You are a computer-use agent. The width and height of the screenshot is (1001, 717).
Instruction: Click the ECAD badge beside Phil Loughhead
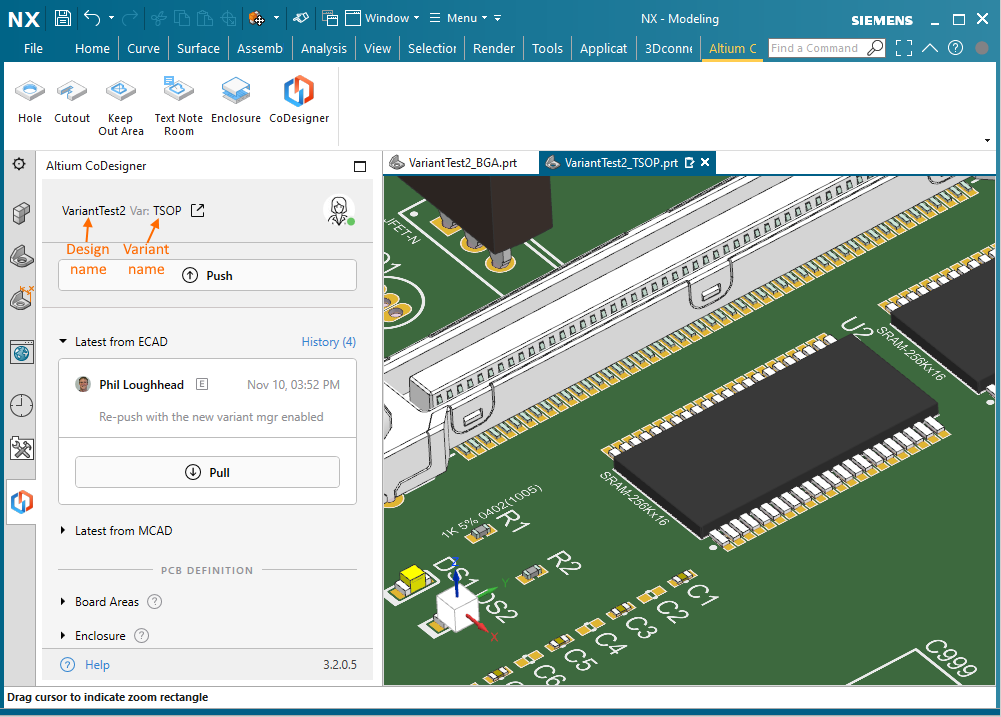click(202, 384)
